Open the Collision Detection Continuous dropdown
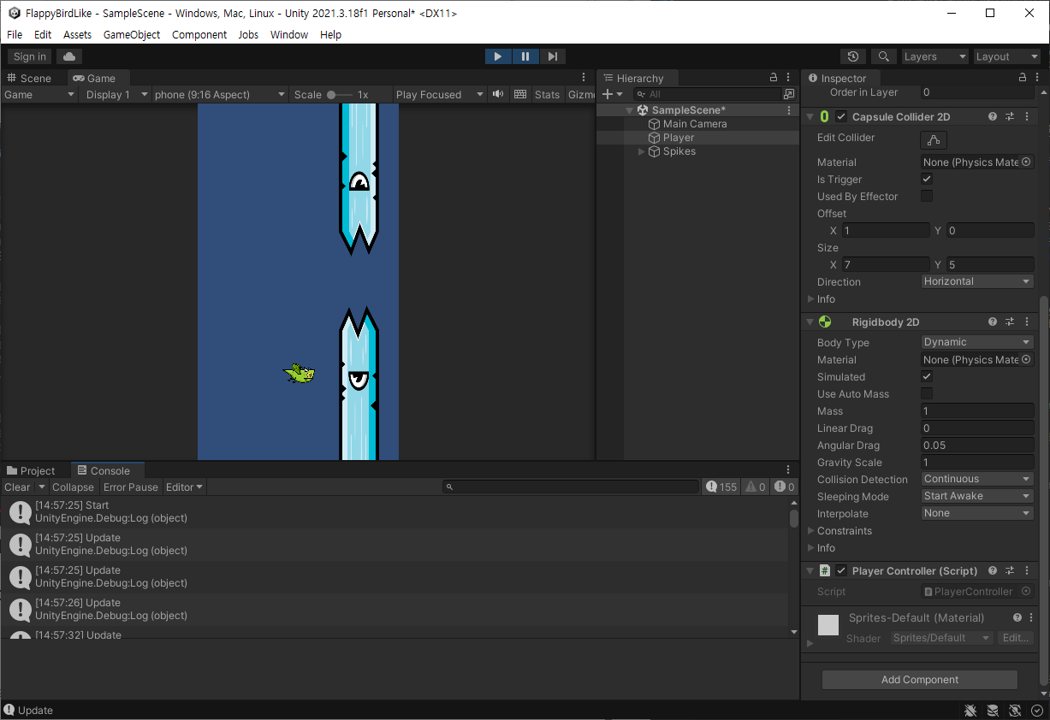 [x=977, y=479]
